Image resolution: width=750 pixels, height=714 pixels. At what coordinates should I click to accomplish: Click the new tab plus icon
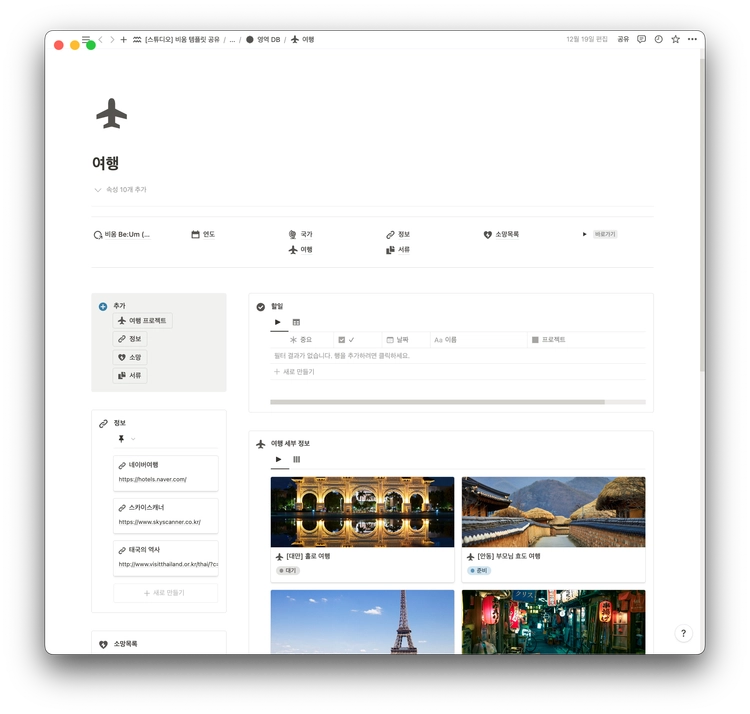tap(124, 40)
